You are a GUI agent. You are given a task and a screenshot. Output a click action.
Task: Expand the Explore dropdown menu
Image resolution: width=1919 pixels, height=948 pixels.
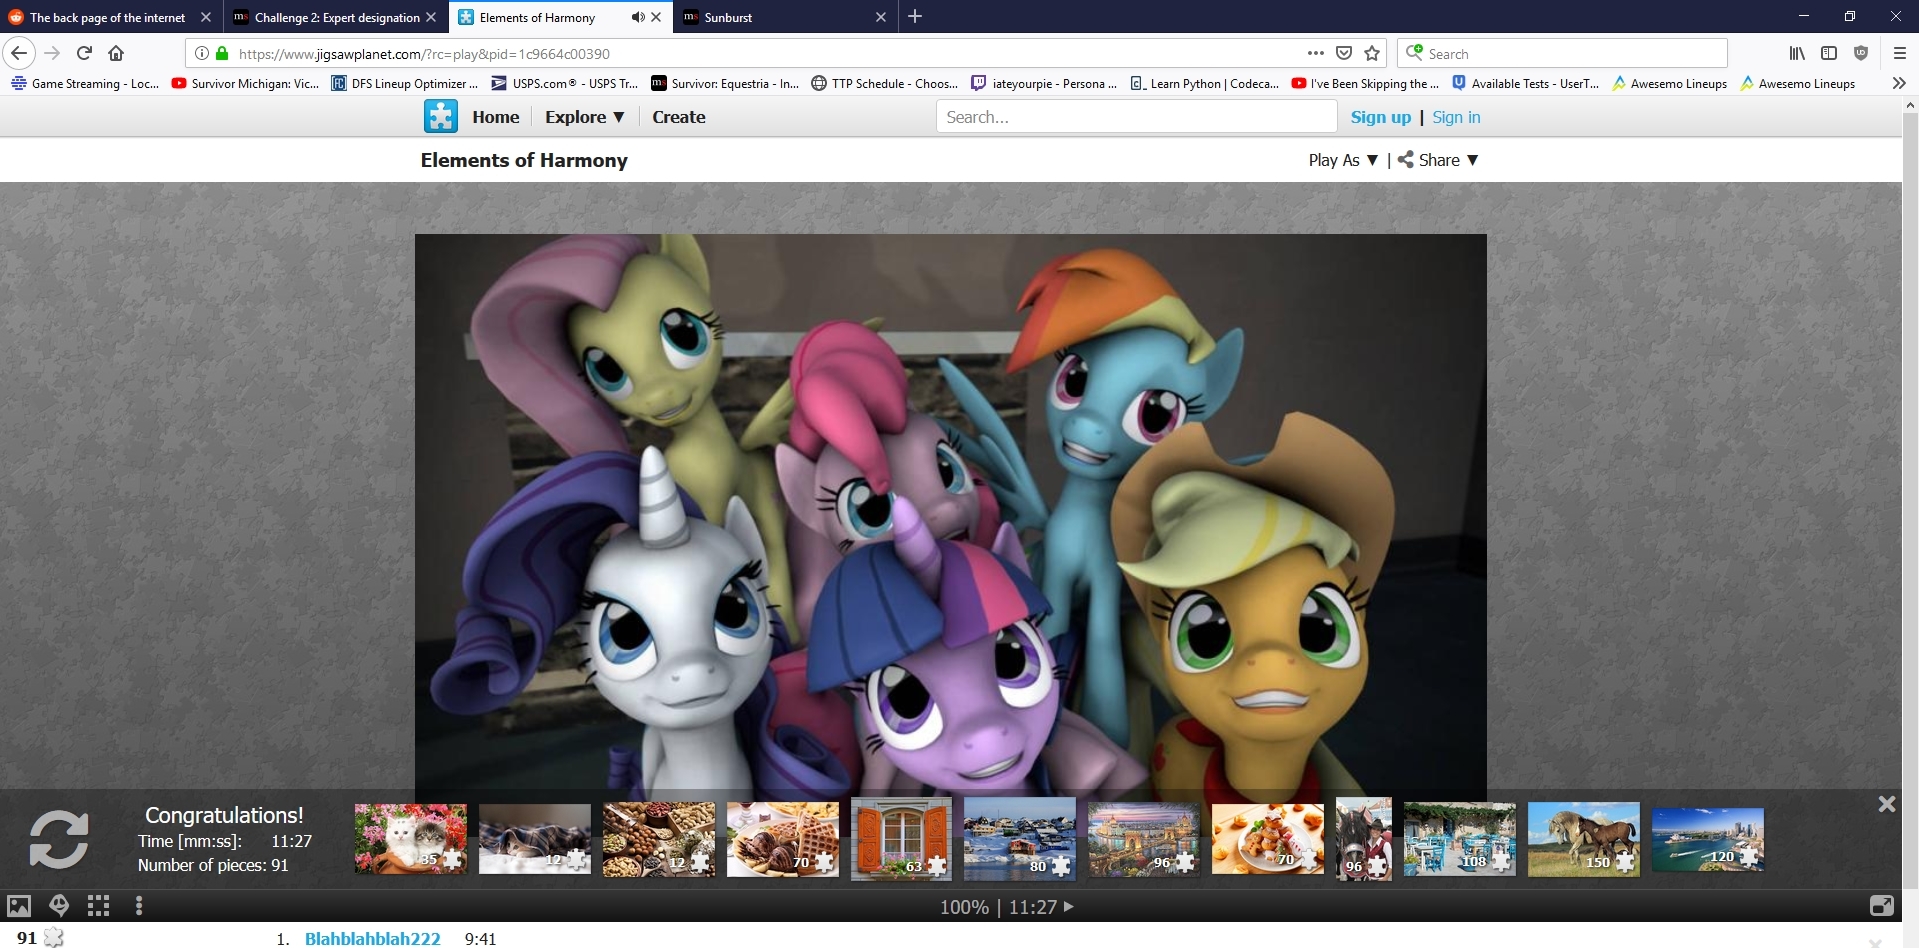pos(585,117)
